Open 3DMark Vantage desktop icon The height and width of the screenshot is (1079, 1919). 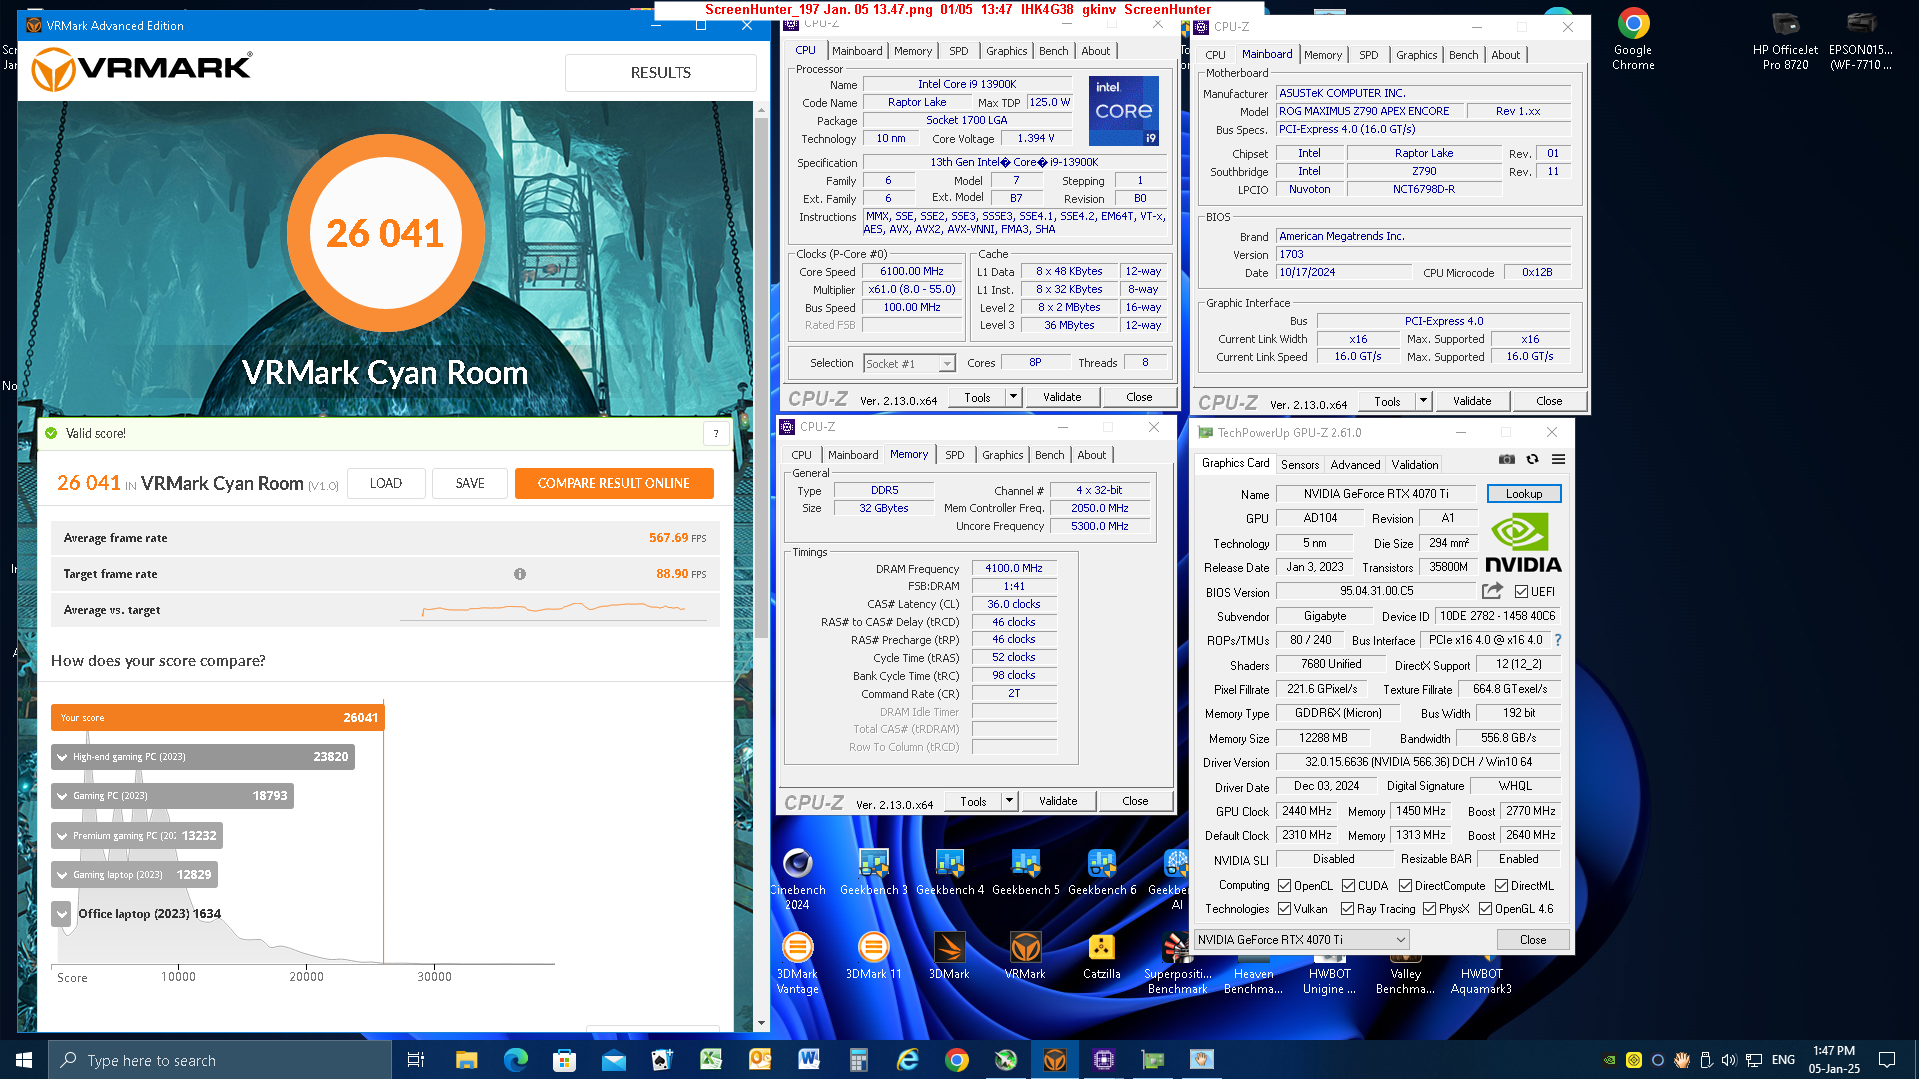point(798,962)
